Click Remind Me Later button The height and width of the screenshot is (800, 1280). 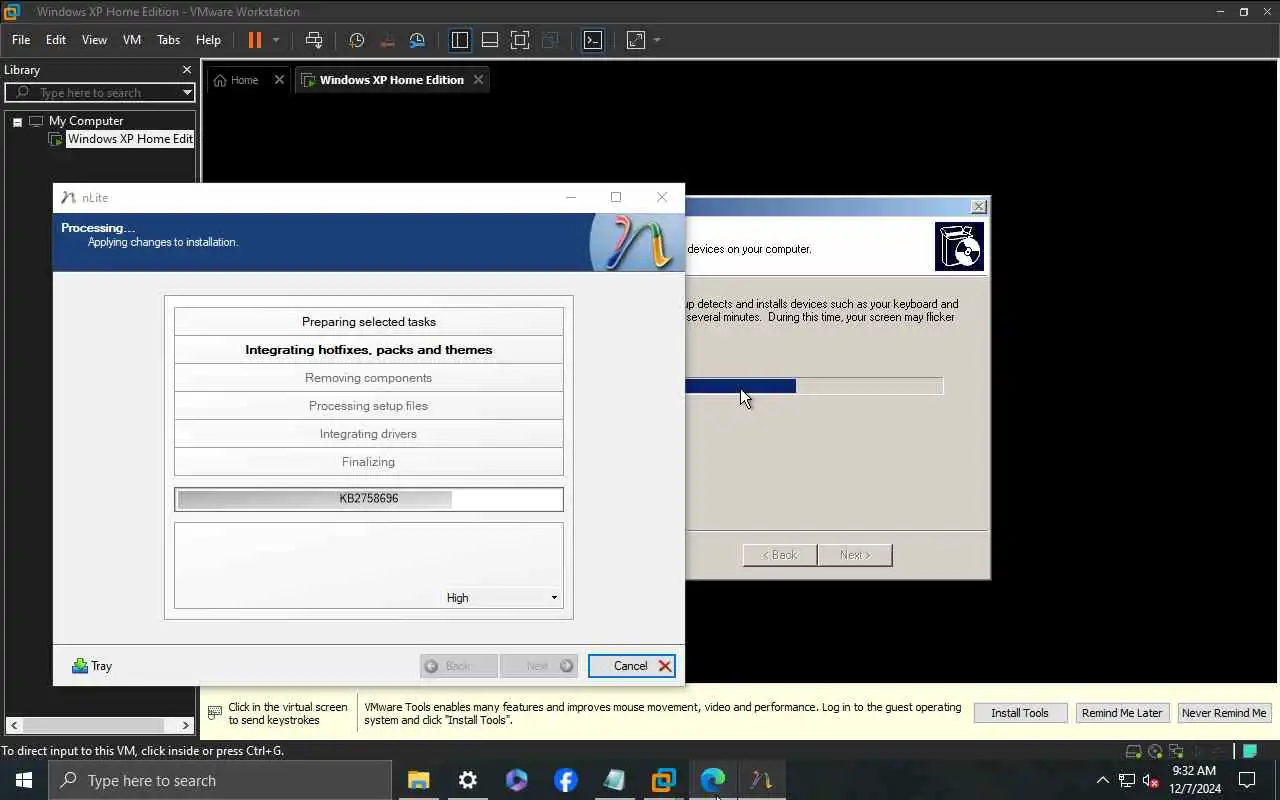1122,713
